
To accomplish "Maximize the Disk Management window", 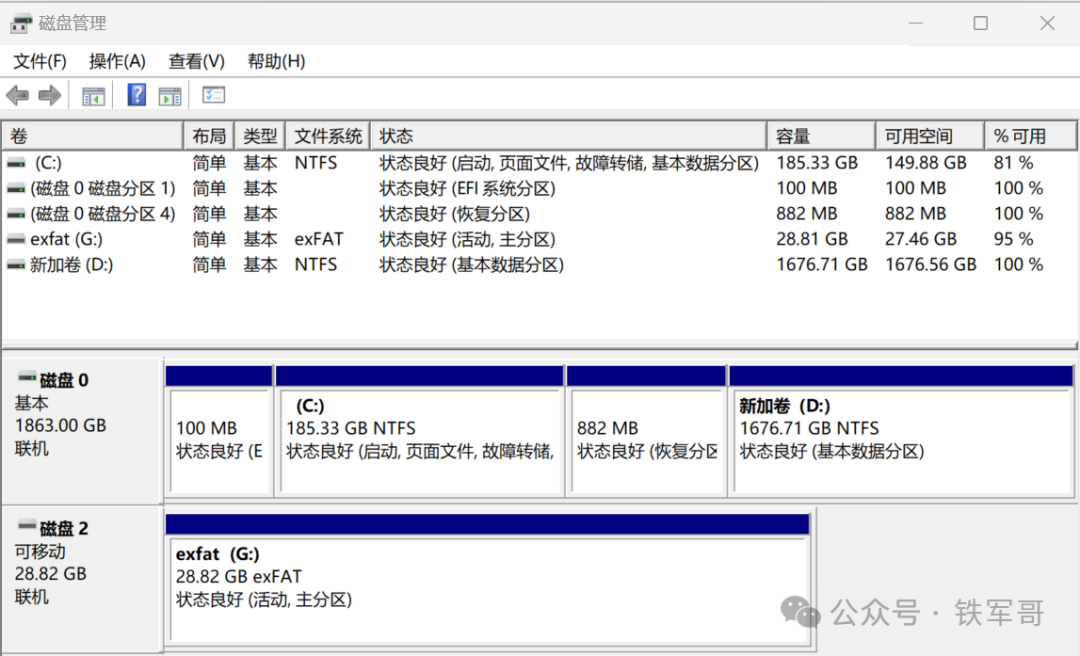I will (x=981, y=23).
